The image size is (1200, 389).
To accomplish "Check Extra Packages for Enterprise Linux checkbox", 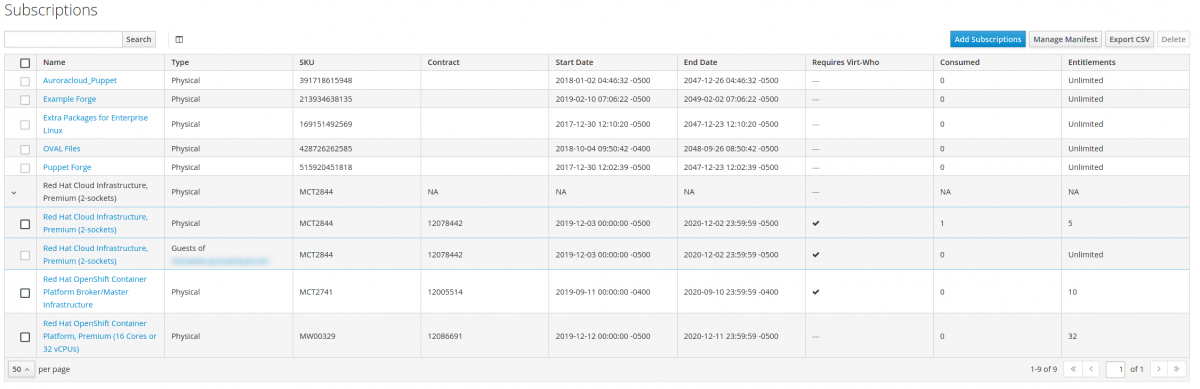I will point(25,124).
